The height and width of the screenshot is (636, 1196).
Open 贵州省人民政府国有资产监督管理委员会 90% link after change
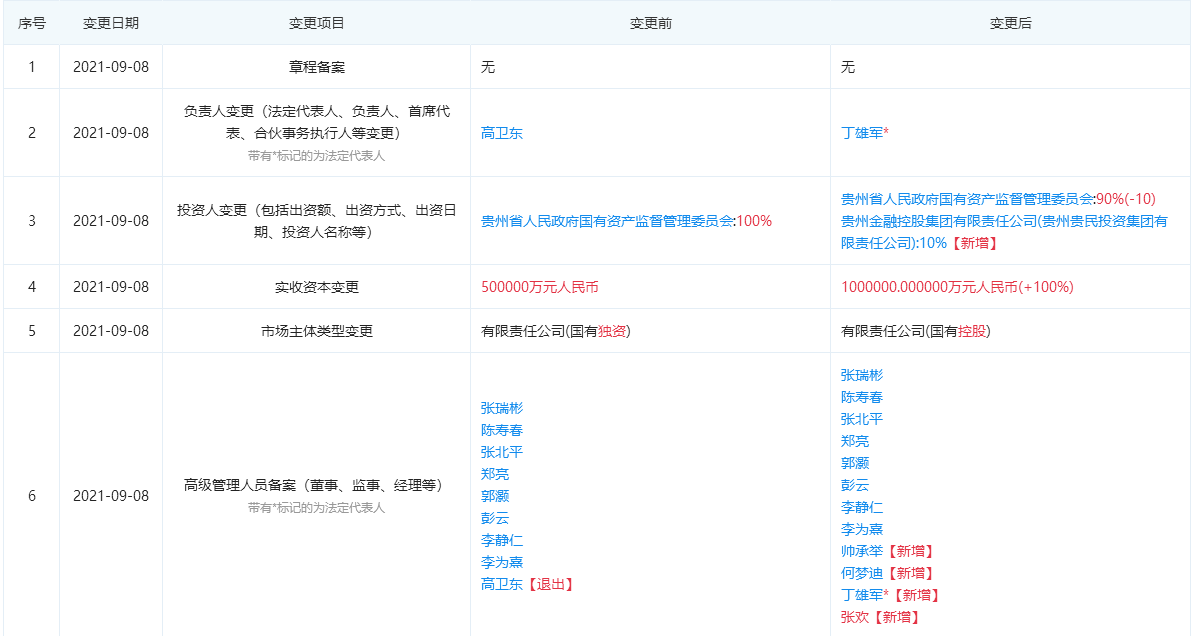(967, 199)
